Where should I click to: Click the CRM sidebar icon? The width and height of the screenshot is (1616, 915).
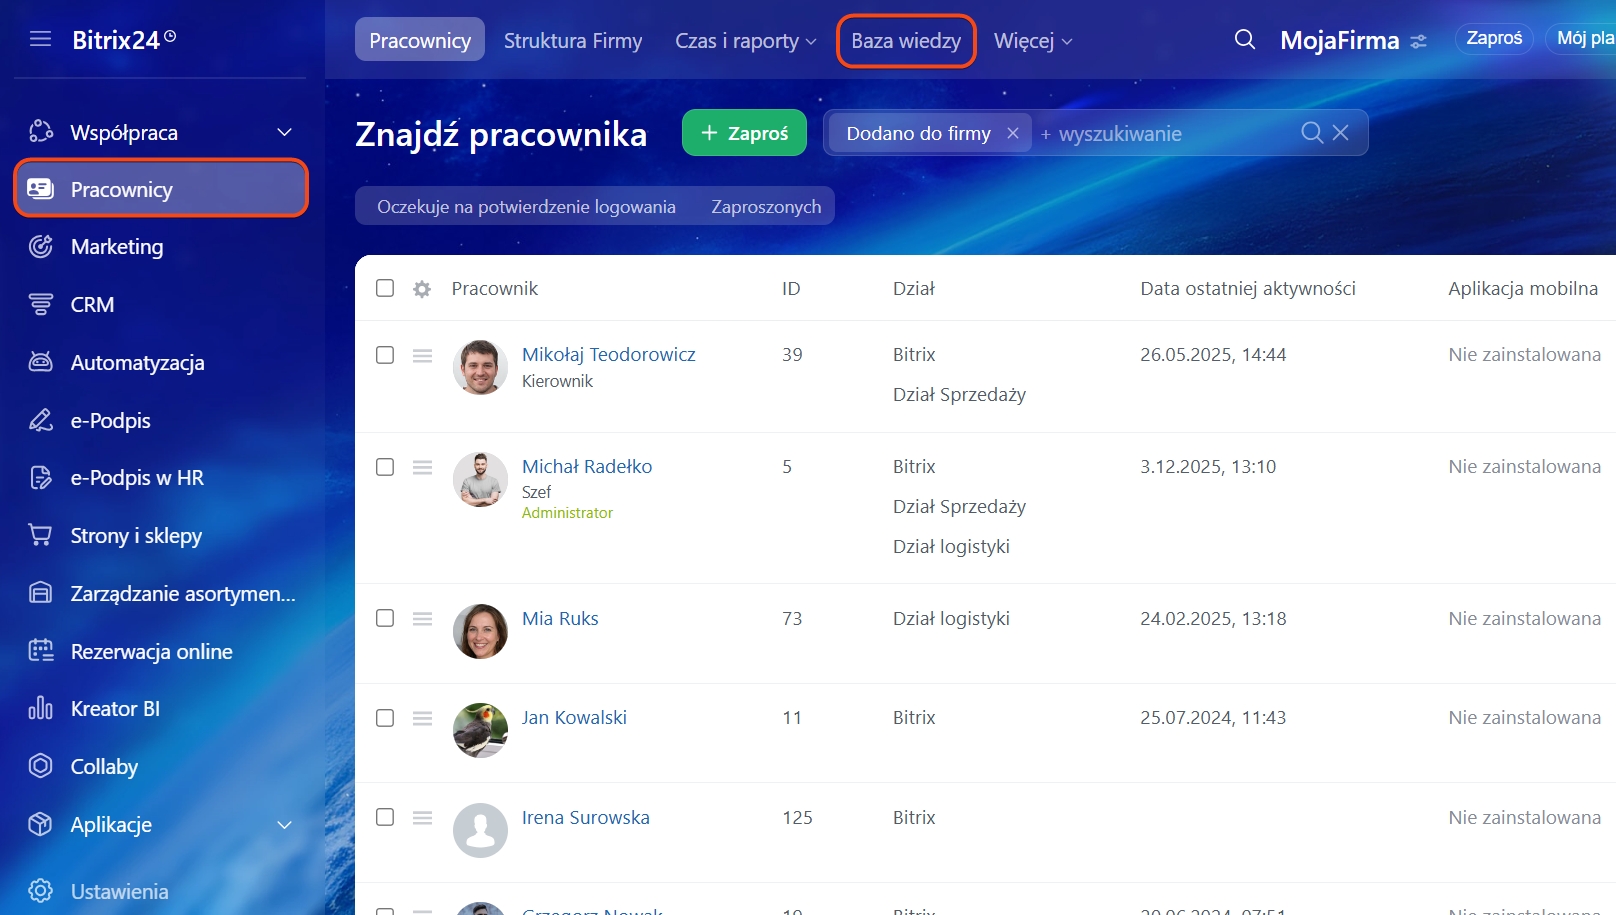pos(40,305)
